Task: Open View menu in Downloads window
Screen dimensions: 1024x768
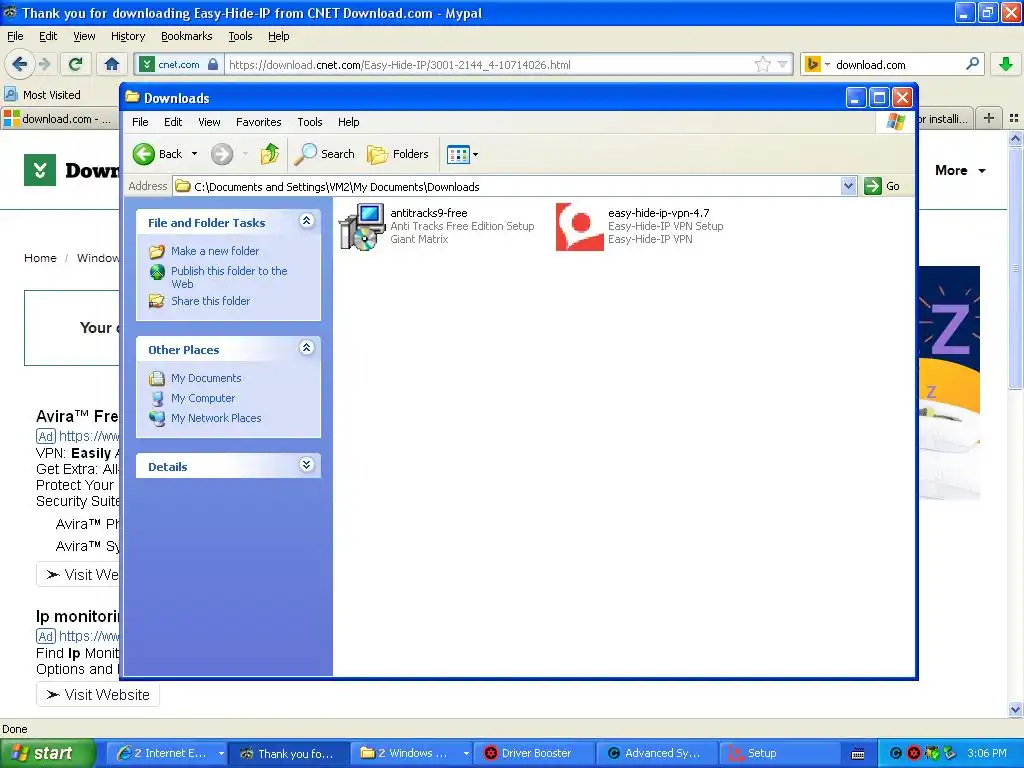Action: click(x=209, y=122)
